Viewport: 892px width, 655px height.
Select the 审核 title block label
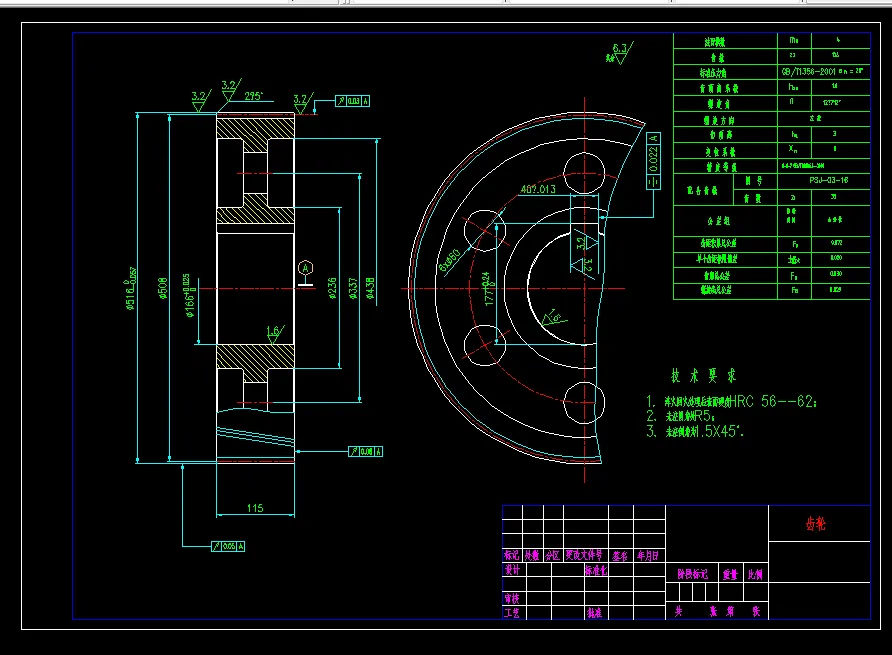click(x=511, y=599)
